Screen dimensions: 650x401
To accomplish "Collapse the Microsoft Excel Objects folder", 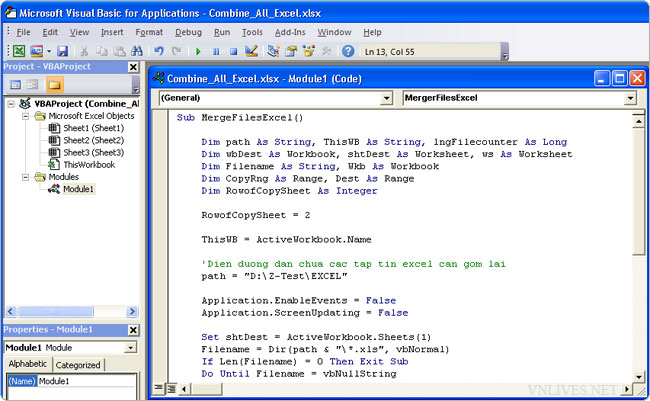I will point(26,116).
